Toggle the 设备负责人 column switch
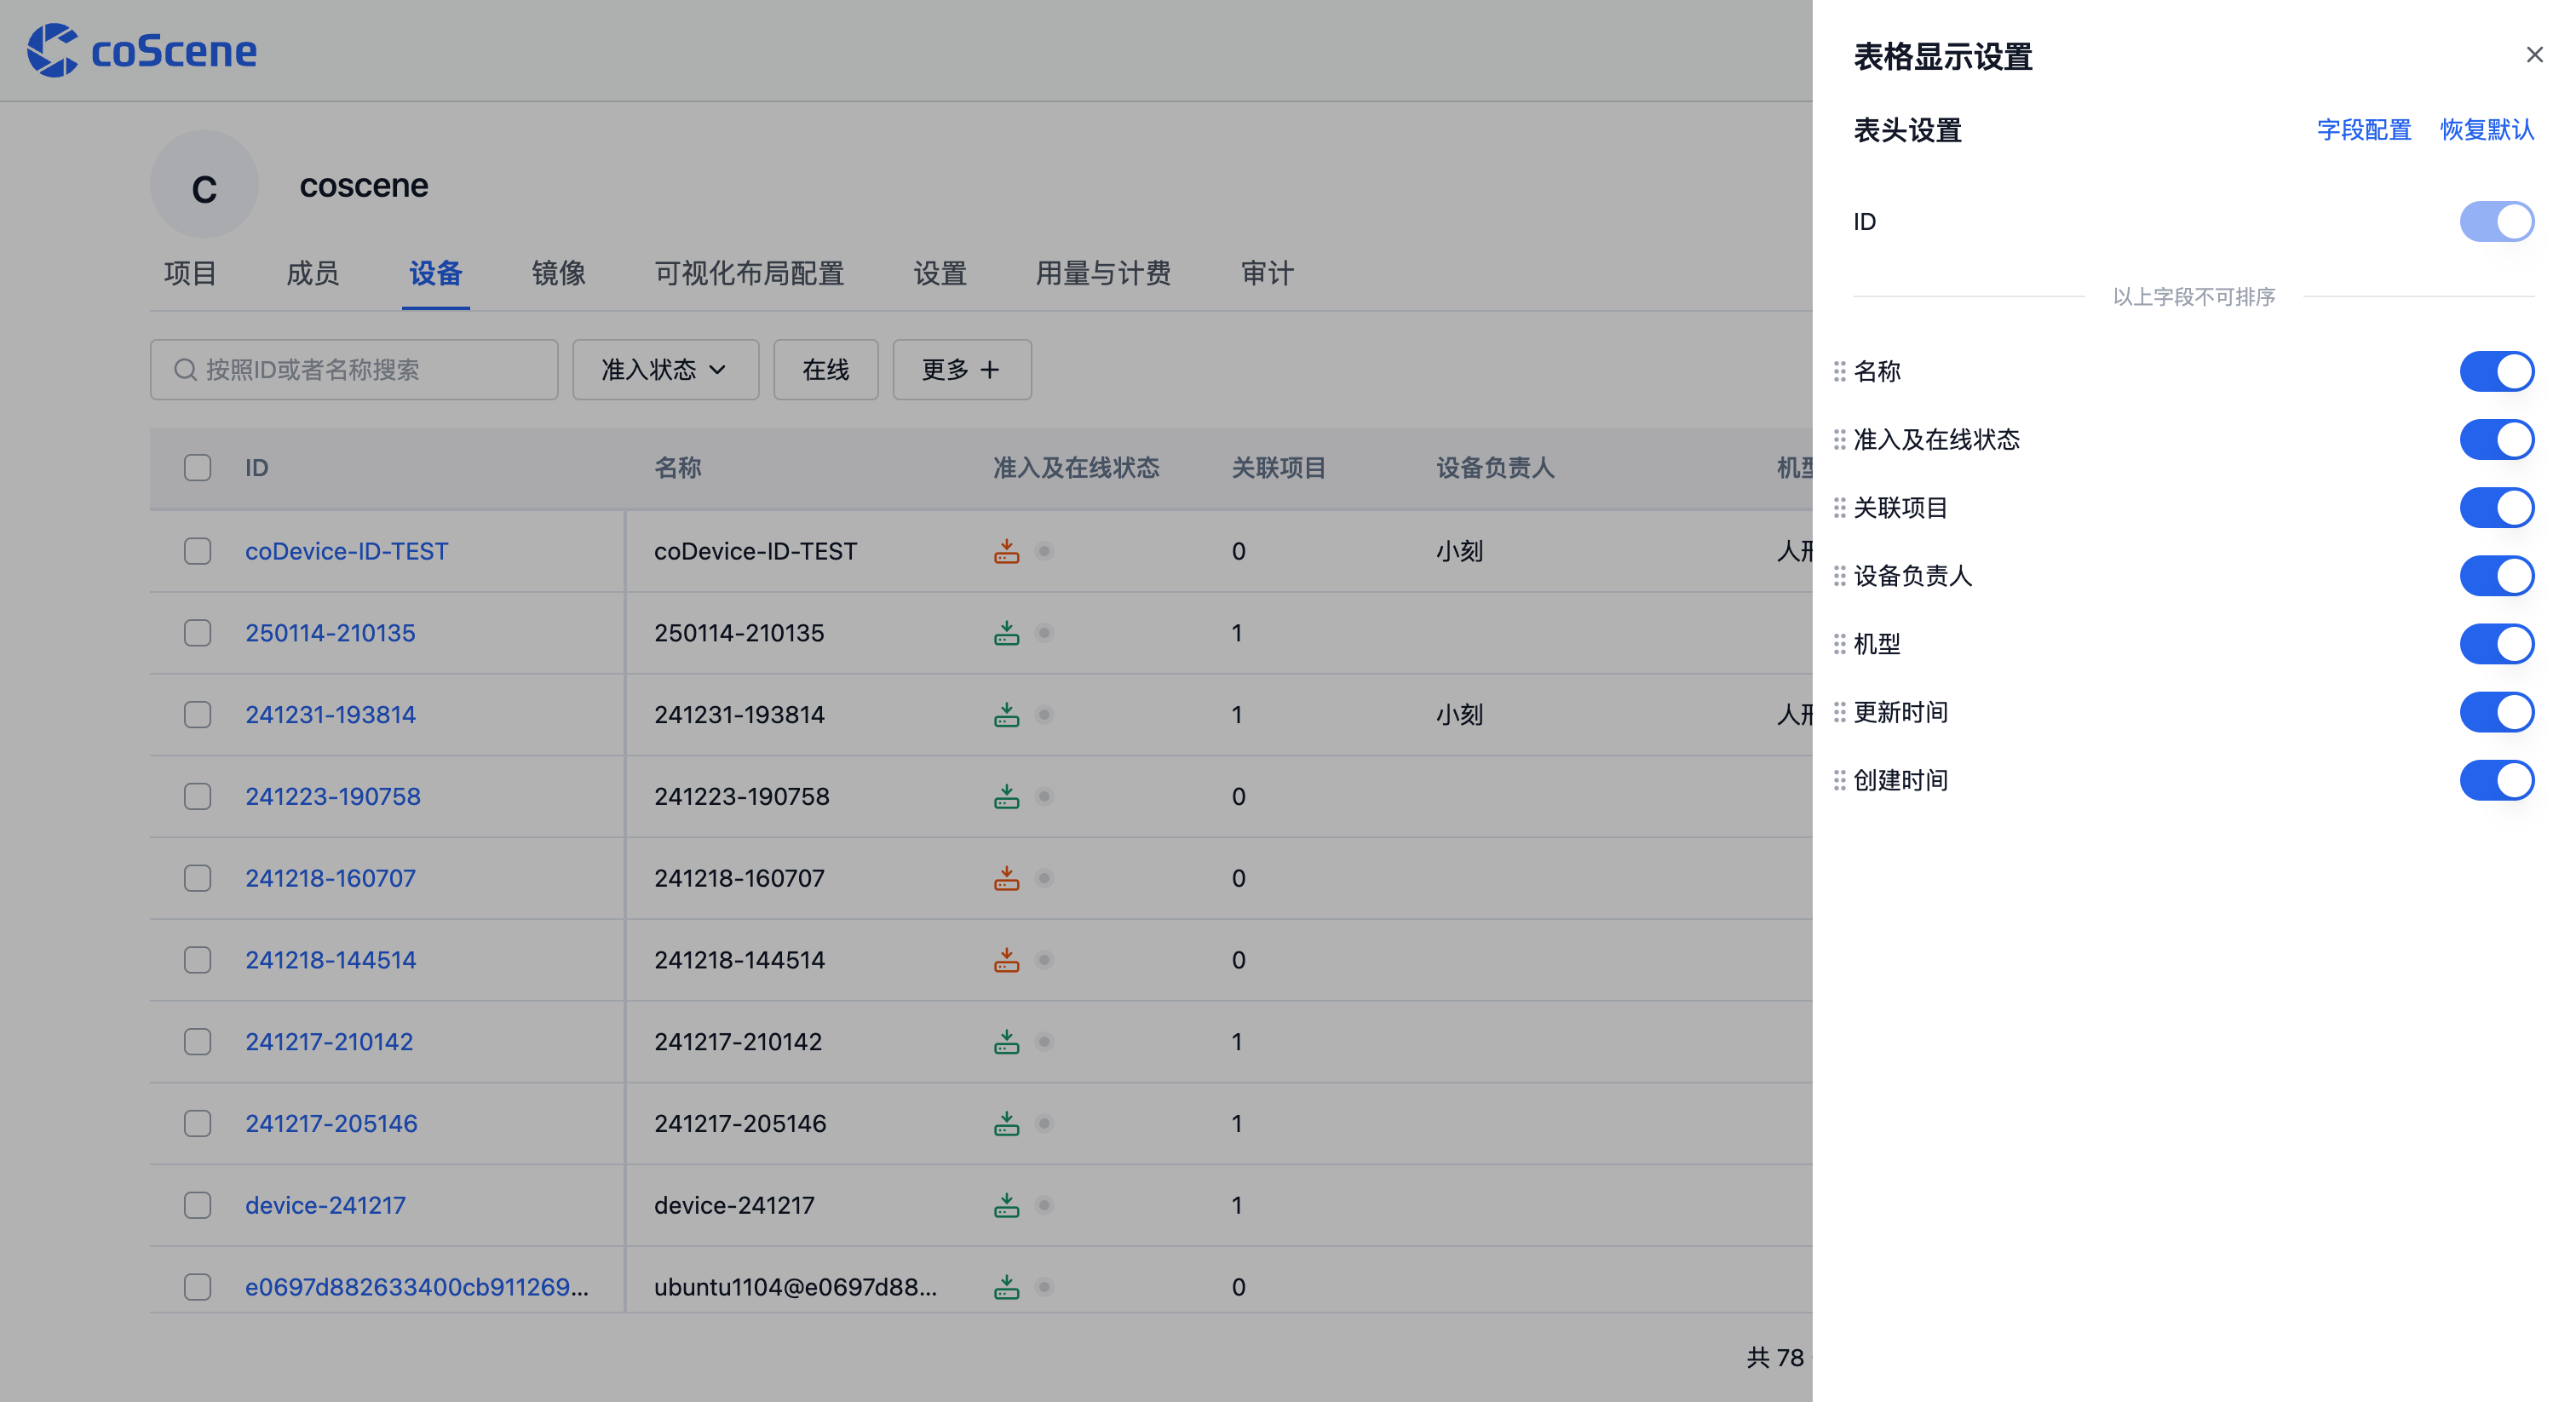The width and height of the screenshot is (2576, 1402). [x=2496, y=576]
